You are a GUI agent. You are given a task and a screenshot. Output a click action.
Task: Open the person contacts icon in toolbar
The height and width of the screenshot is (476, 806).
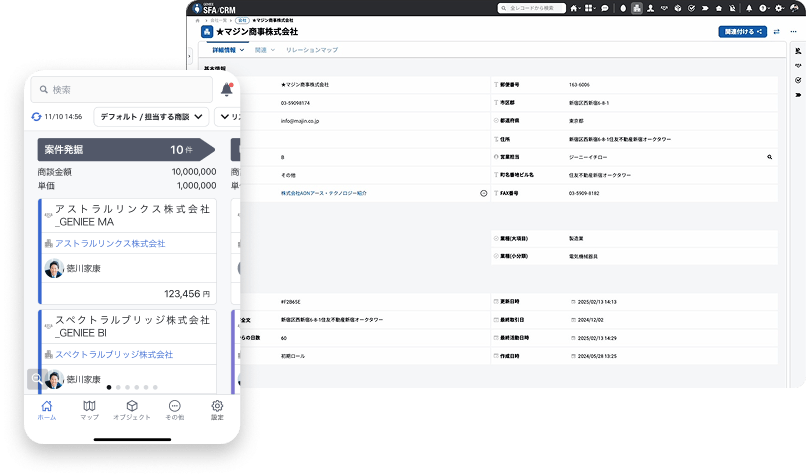point(650,8)
